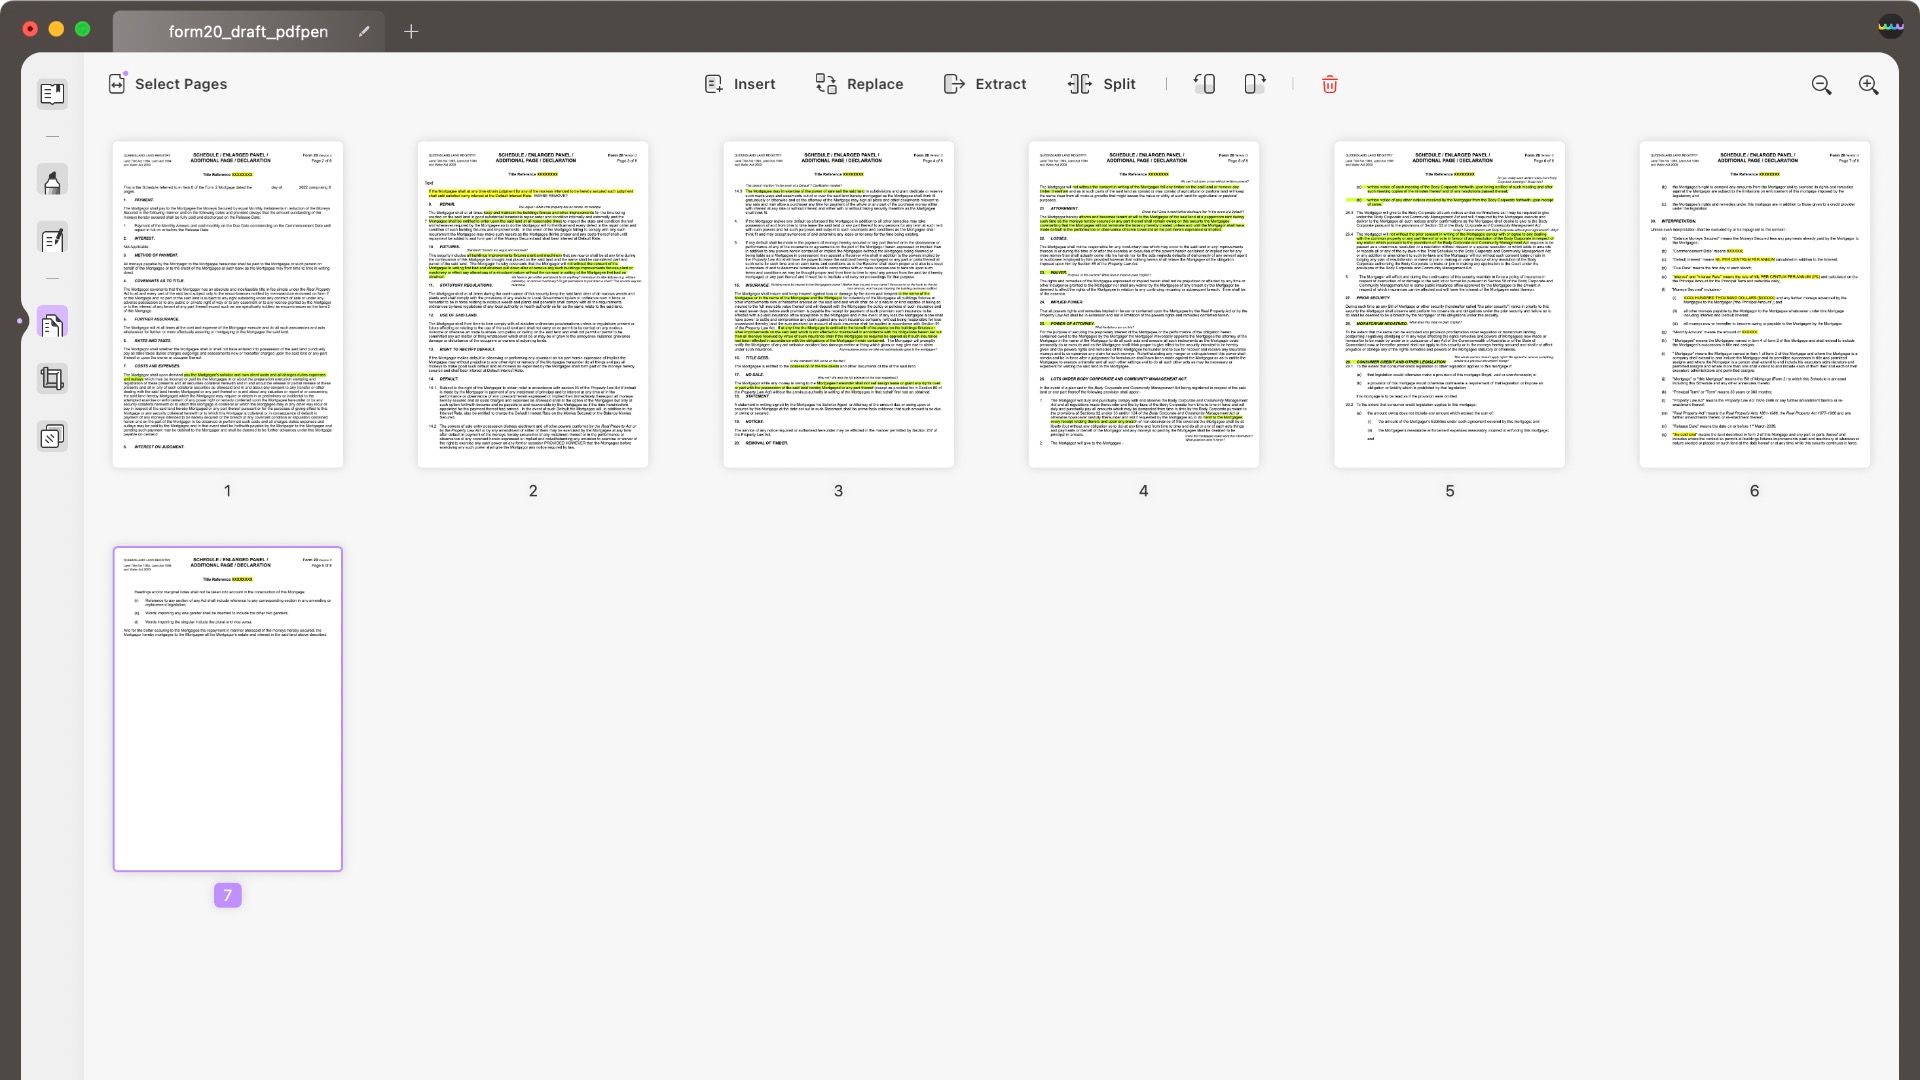This screenshot has height=1080, width=1920.
Task: Select the Replace tool
Action: click(x=858, y=84)
